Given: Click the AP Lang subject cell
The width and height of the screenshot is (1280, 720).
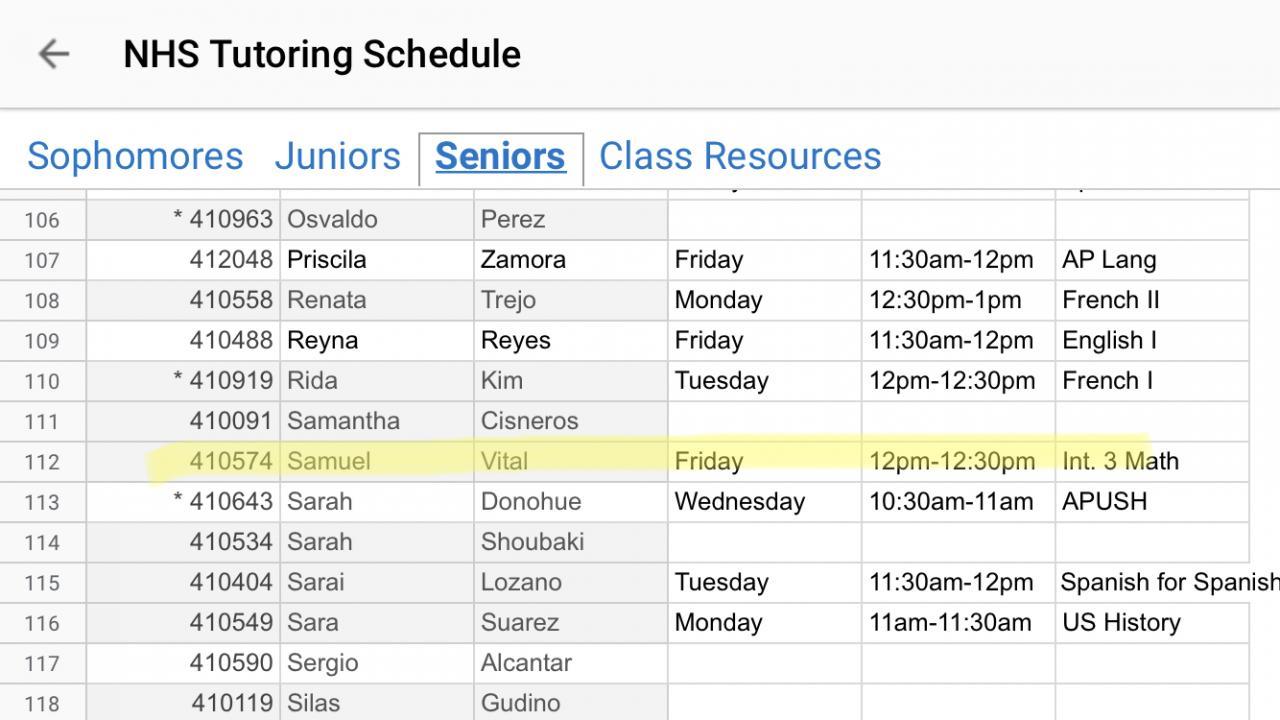Looking at the screenshot, I should pyautogui.click(x=1150, y=260).
